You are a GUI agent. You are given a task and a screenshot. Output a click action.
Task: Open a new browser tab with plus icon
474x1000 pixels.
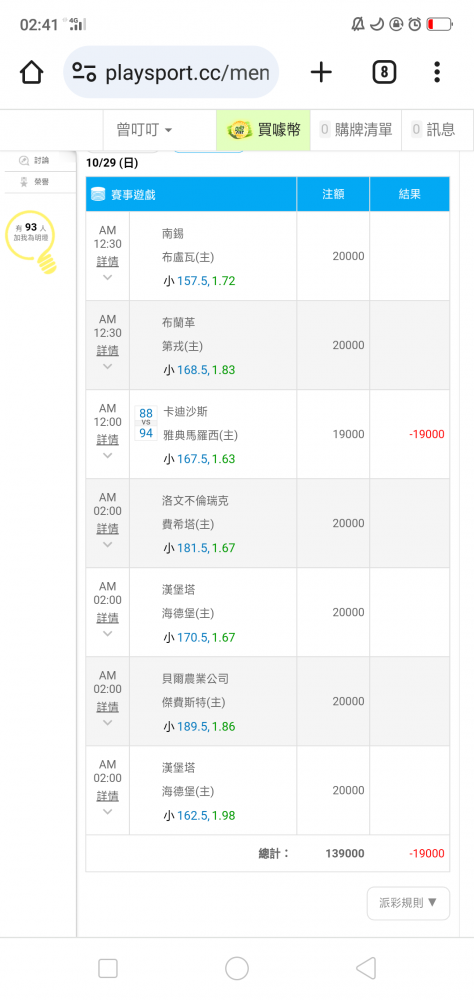tap(321, 73)
